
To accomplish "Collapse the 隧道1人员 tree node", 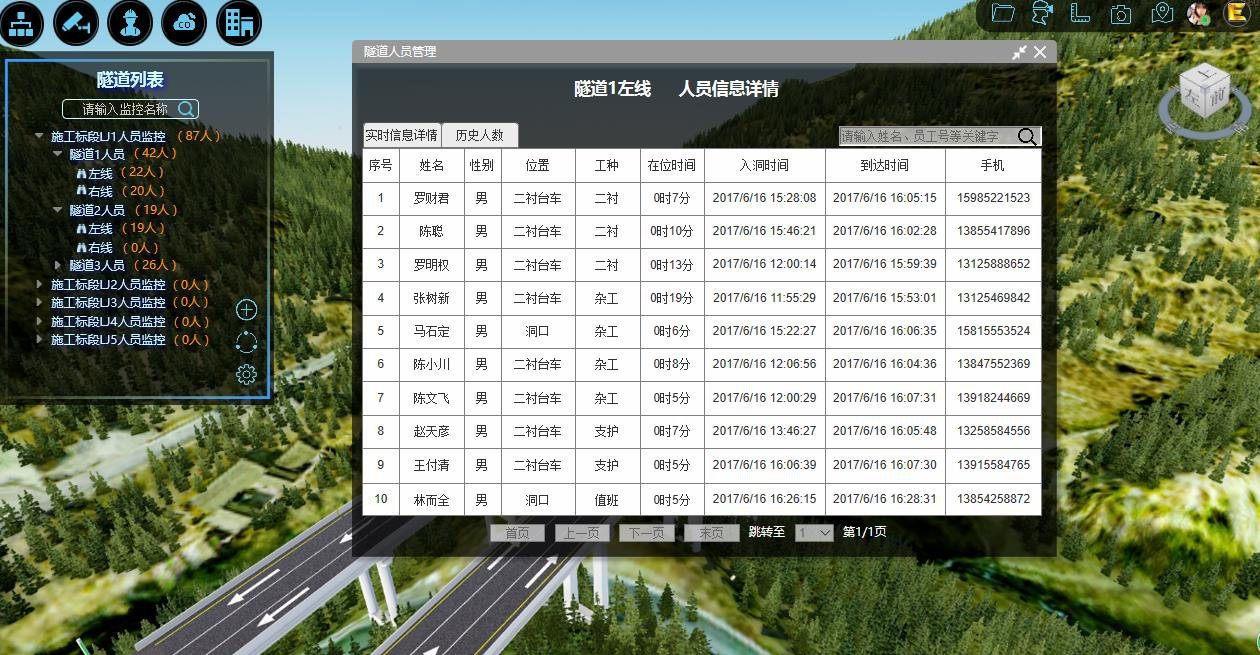I will [58, 155].
